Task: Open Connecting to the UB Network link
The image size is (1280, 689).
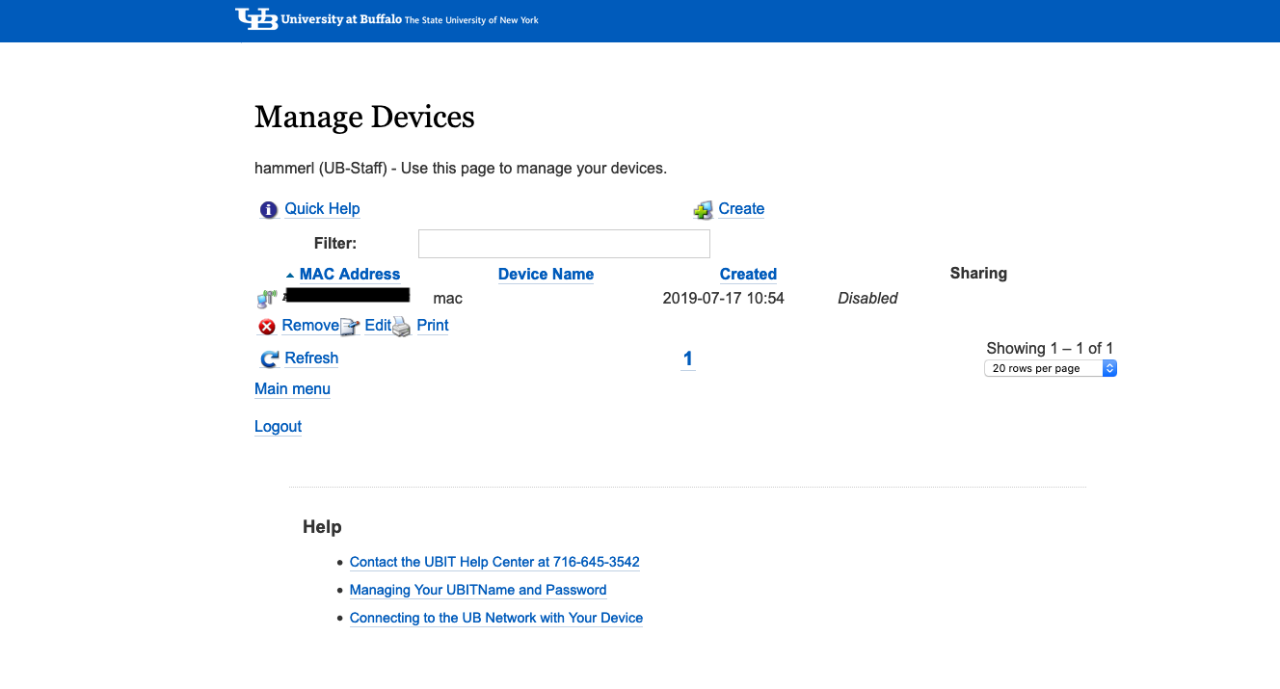Action: click(496, 618)
